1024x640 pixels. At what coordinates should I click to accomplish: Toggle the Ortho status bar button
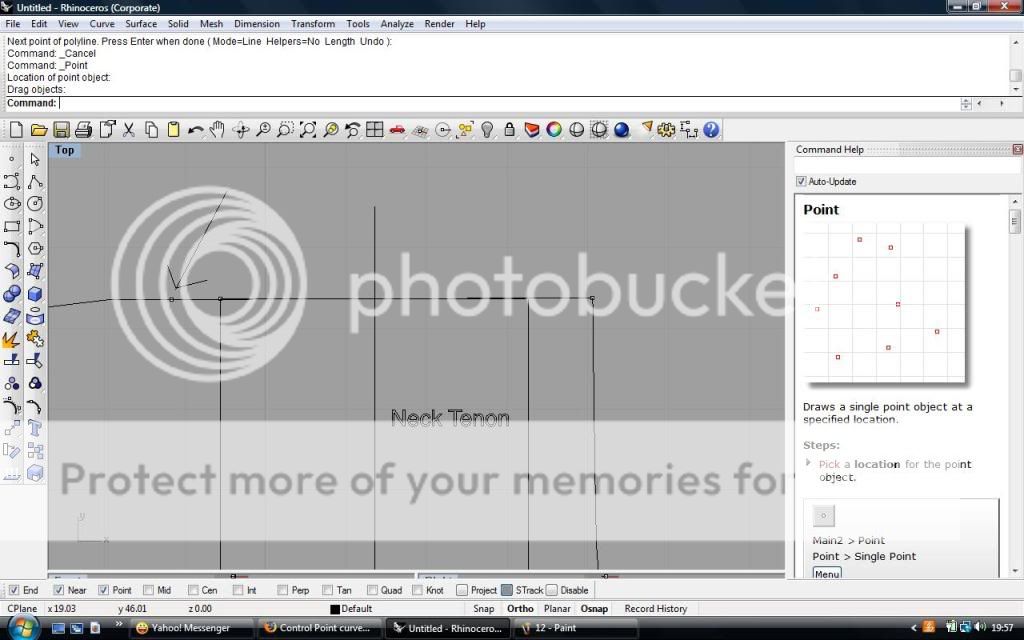[x=520, y=608]
